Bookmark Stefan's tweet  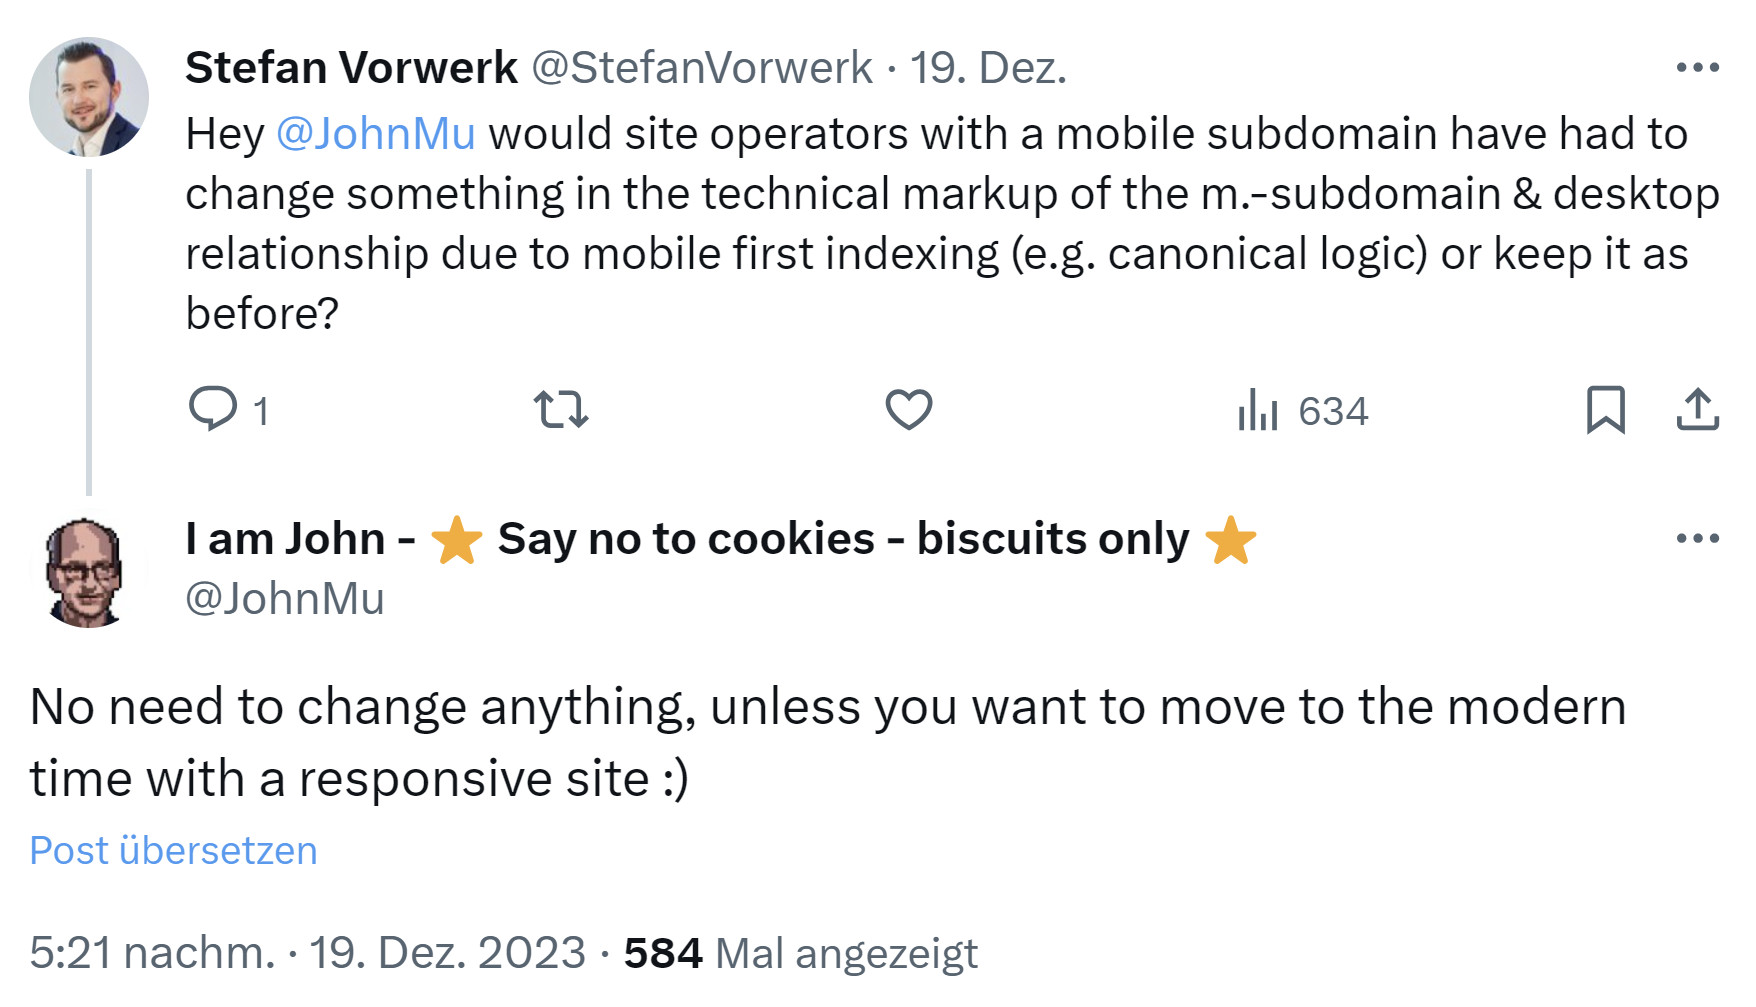[x=1604, y=410]
